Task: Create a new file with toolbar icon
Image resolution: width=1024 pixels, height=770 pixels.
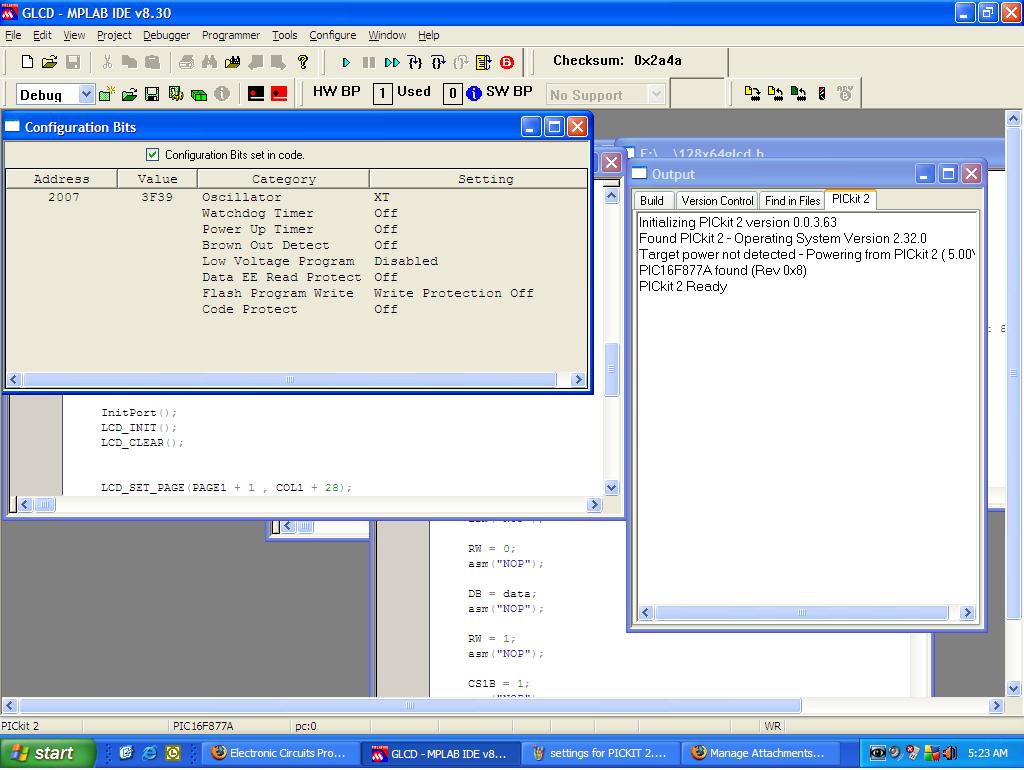Action: click(27, 62)
